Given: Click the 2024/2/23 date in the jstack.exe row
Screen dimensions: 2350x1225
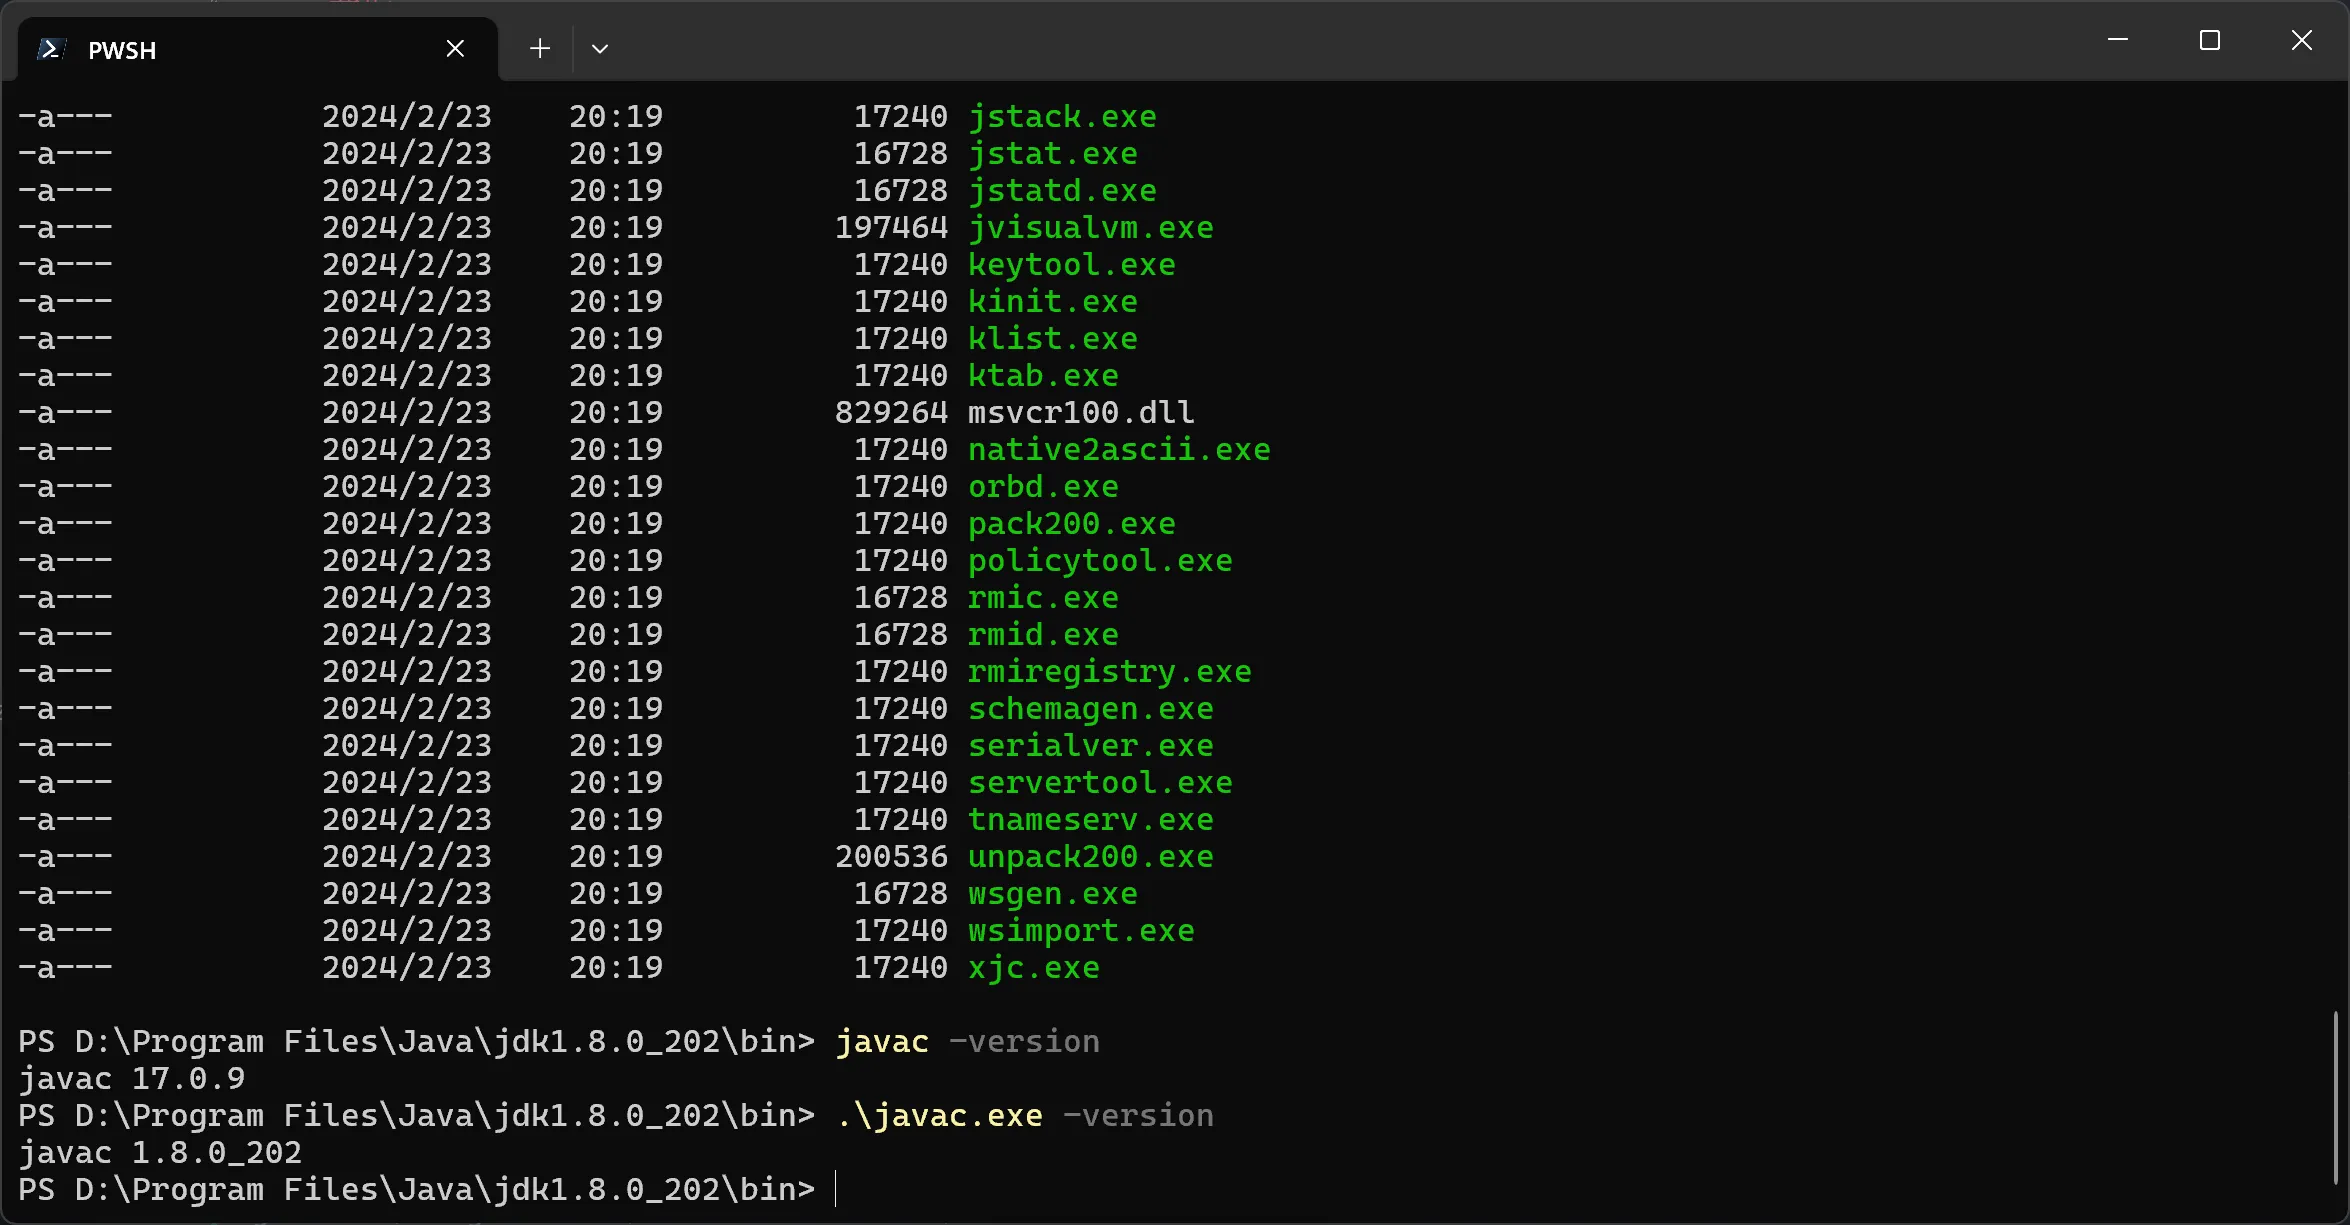Looking at the screenshot, I should tap(407, 117).
